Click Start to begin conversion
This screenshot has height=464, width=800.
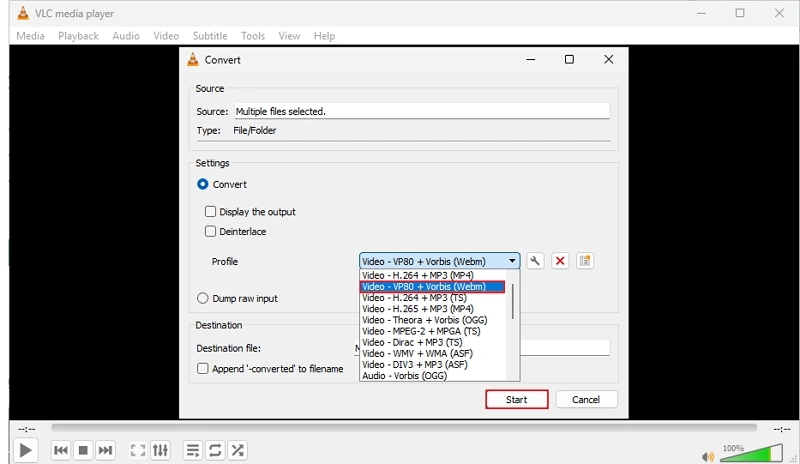tap(516, 400)
